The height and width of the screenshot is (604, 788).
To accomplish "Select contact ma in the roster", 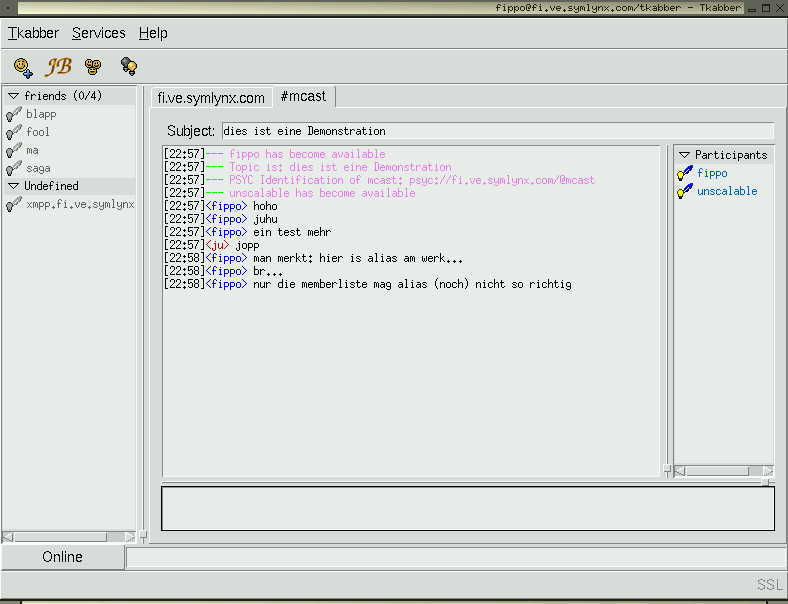I will [32, 150].
